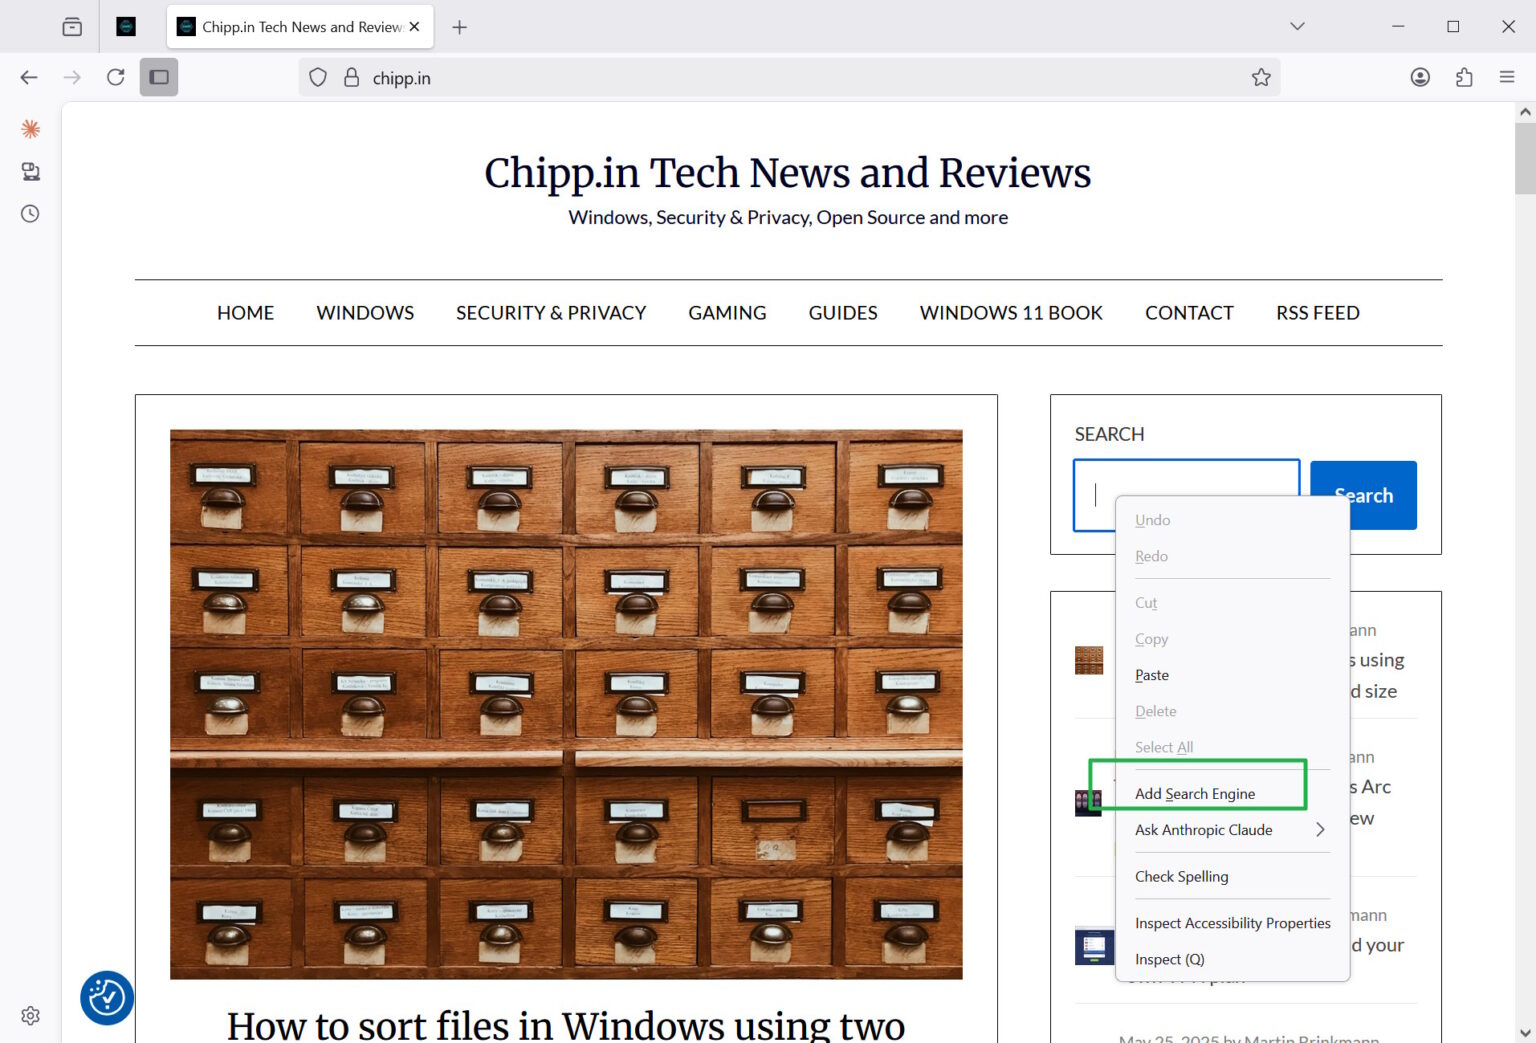Select Add Search Engine from context menu
This screenshot has height=1043, width=1536.
[x=1232, y=794]
